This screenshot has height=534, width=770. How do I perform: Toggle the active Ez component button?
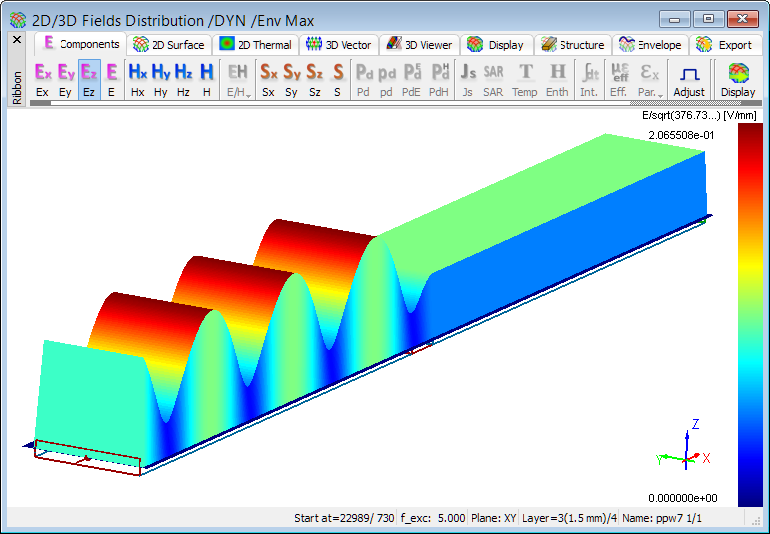89,78
